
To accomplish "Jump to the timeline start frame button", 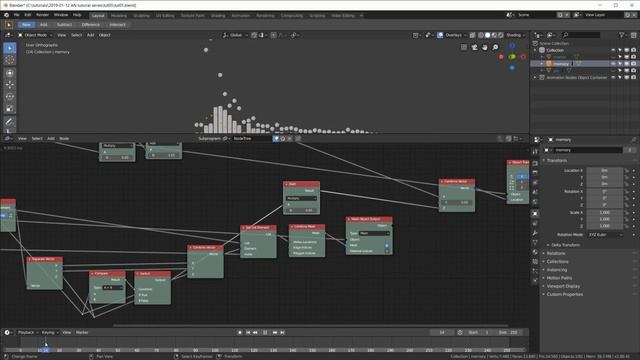I will click(x=248, y=332).
